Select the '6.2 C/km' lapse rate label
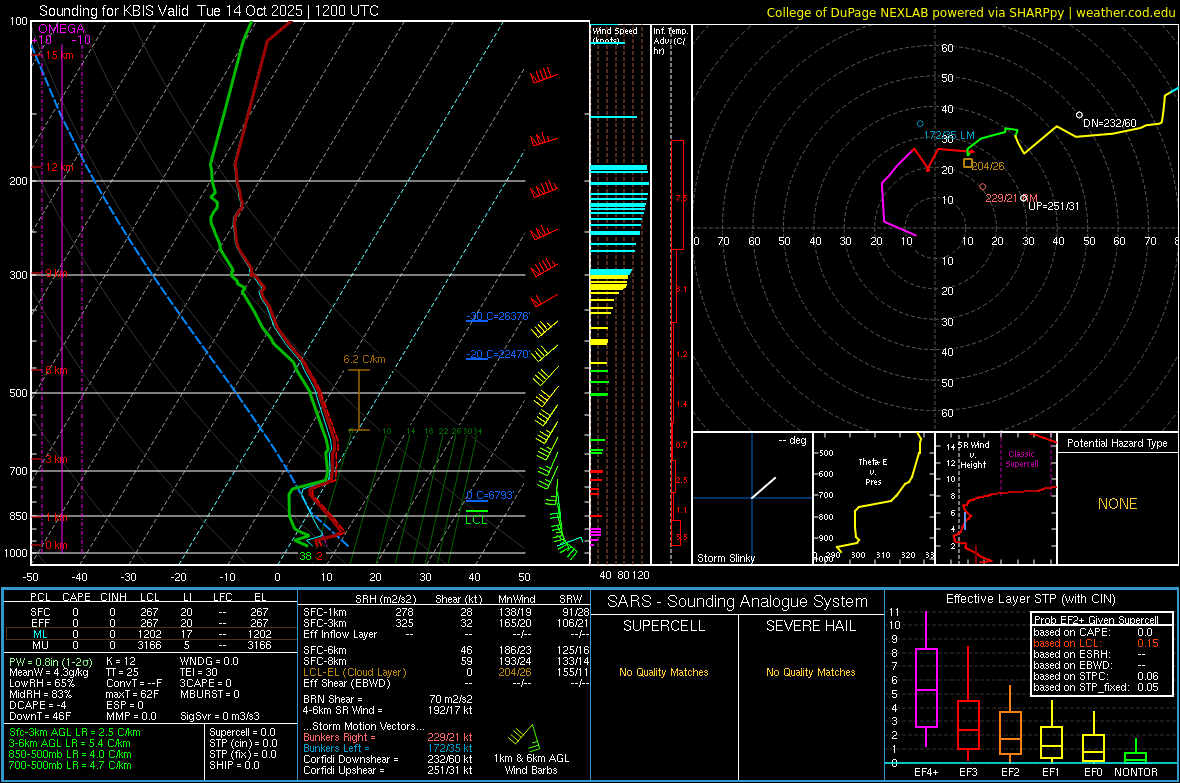The width and height of the screenshot is (1180, 783). click(364, 359)
